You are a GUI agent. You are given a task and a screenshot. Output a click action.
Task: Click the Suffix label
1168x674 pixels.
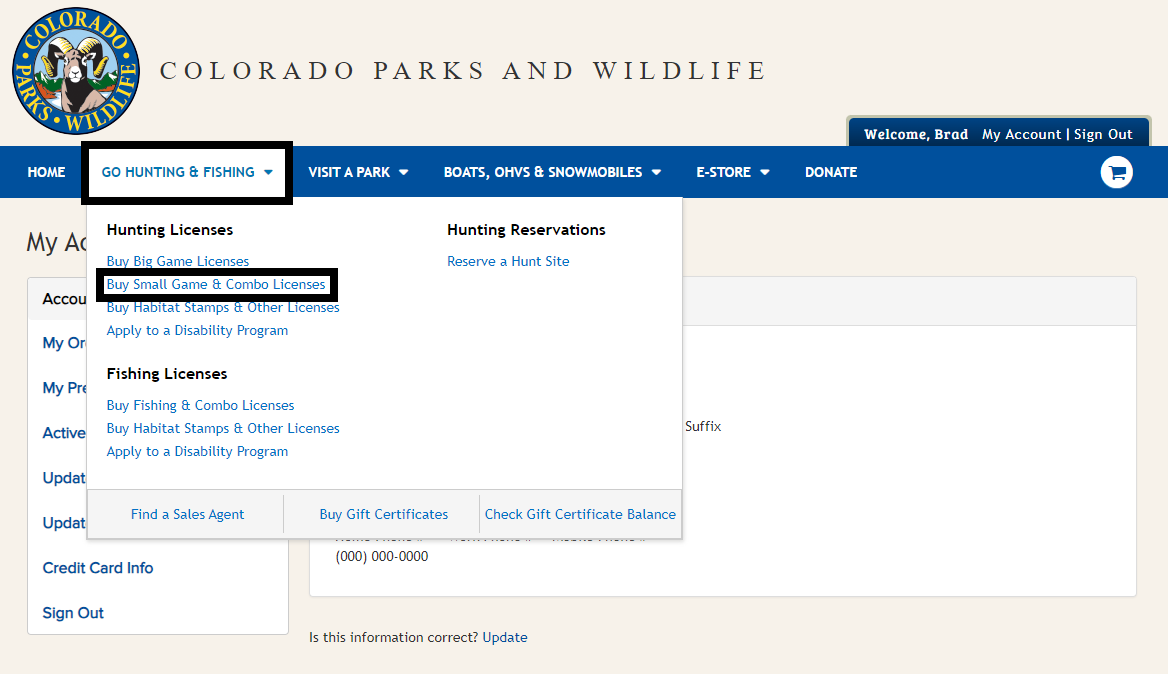coord(702,427)
